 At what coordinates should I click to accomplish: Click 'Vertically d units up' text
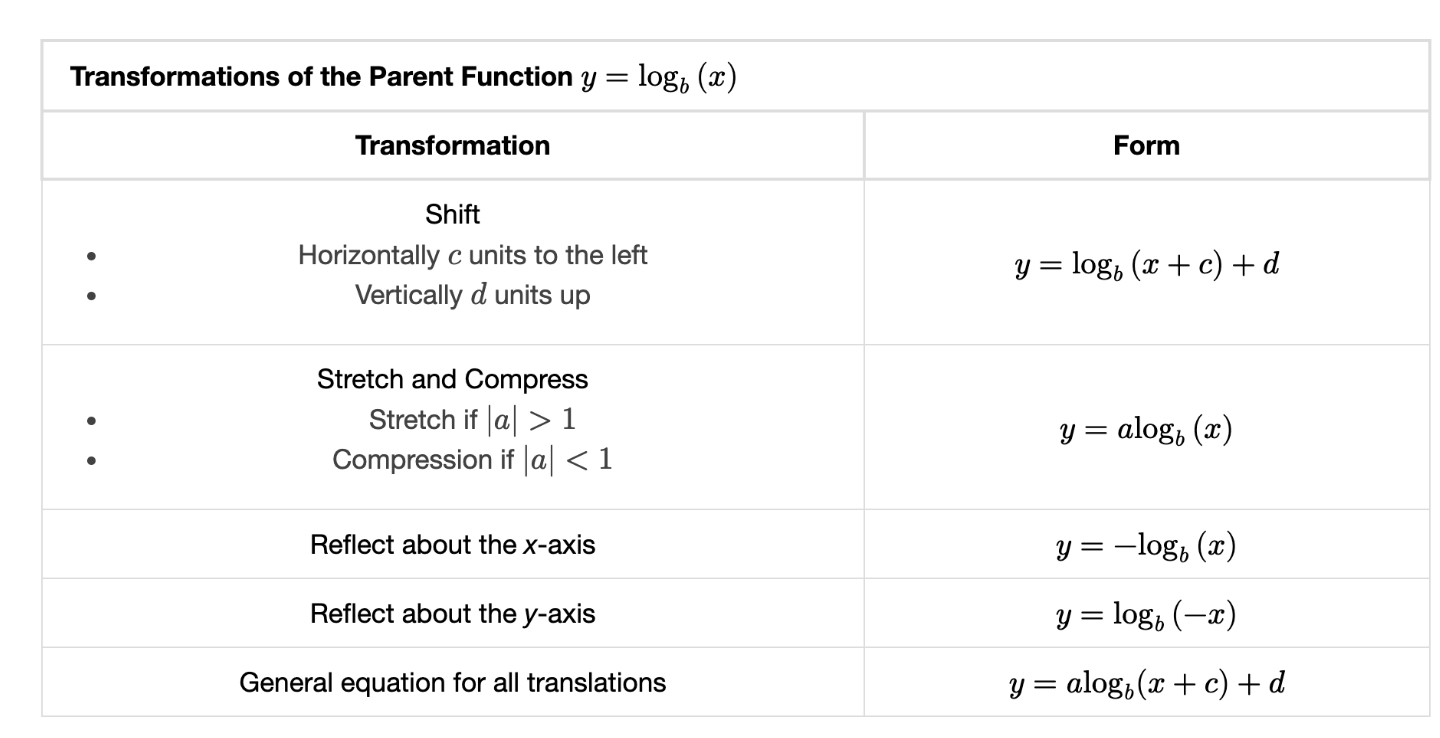coord(473,296)
